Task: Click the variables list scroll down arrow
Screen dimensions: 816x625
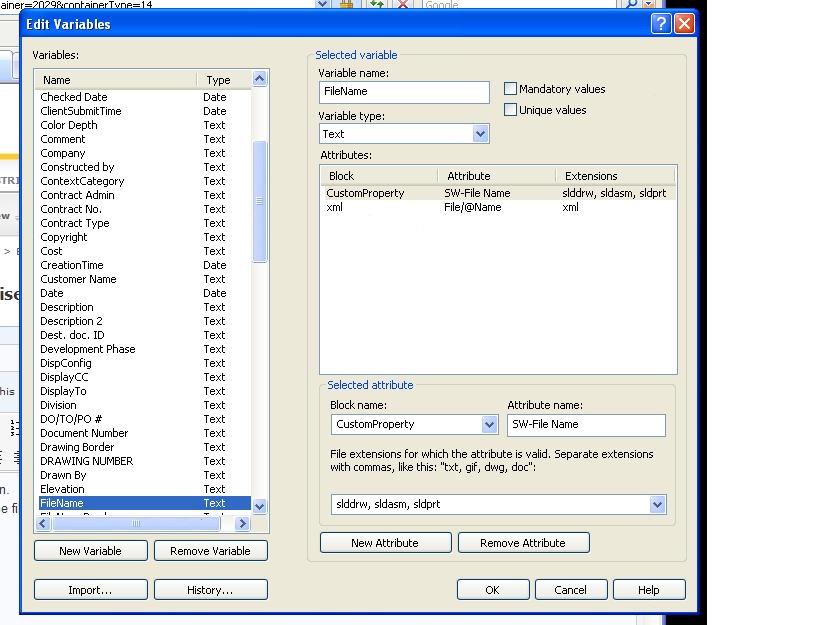Action: 260,506
